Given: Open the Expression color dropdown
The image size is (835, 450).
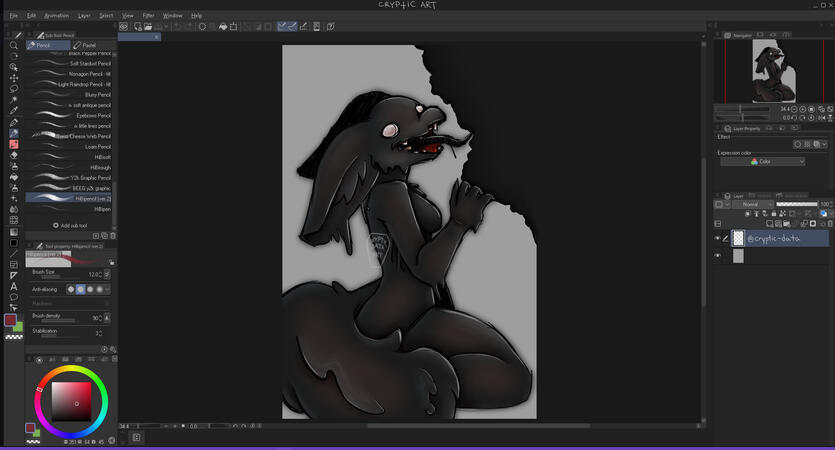Looking at the screenshot, I should click(763, 161).
